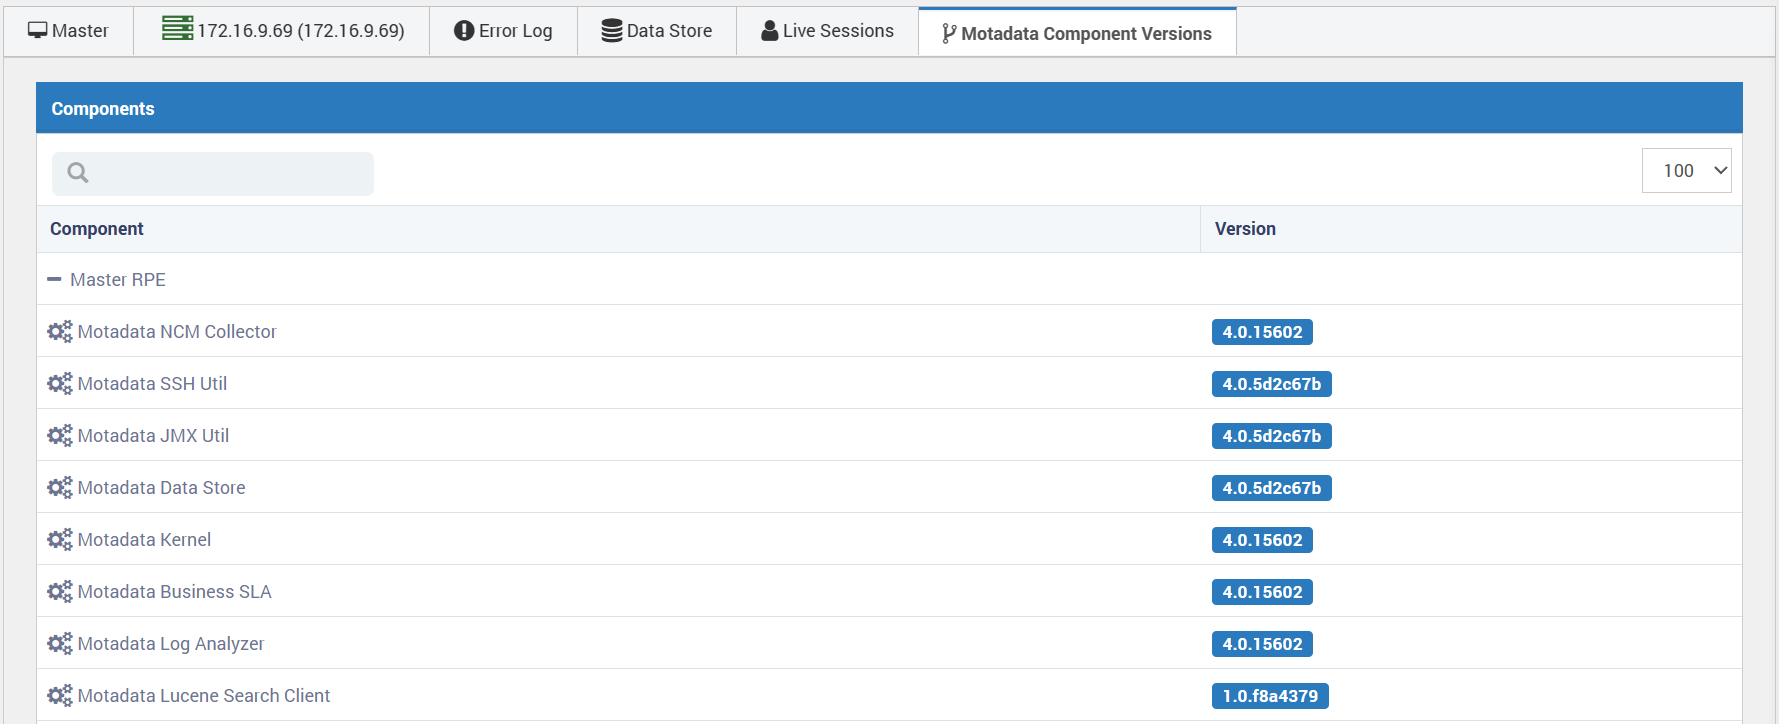Click the magnifier search icon
1779x724 pixels.
click(78, 173)
